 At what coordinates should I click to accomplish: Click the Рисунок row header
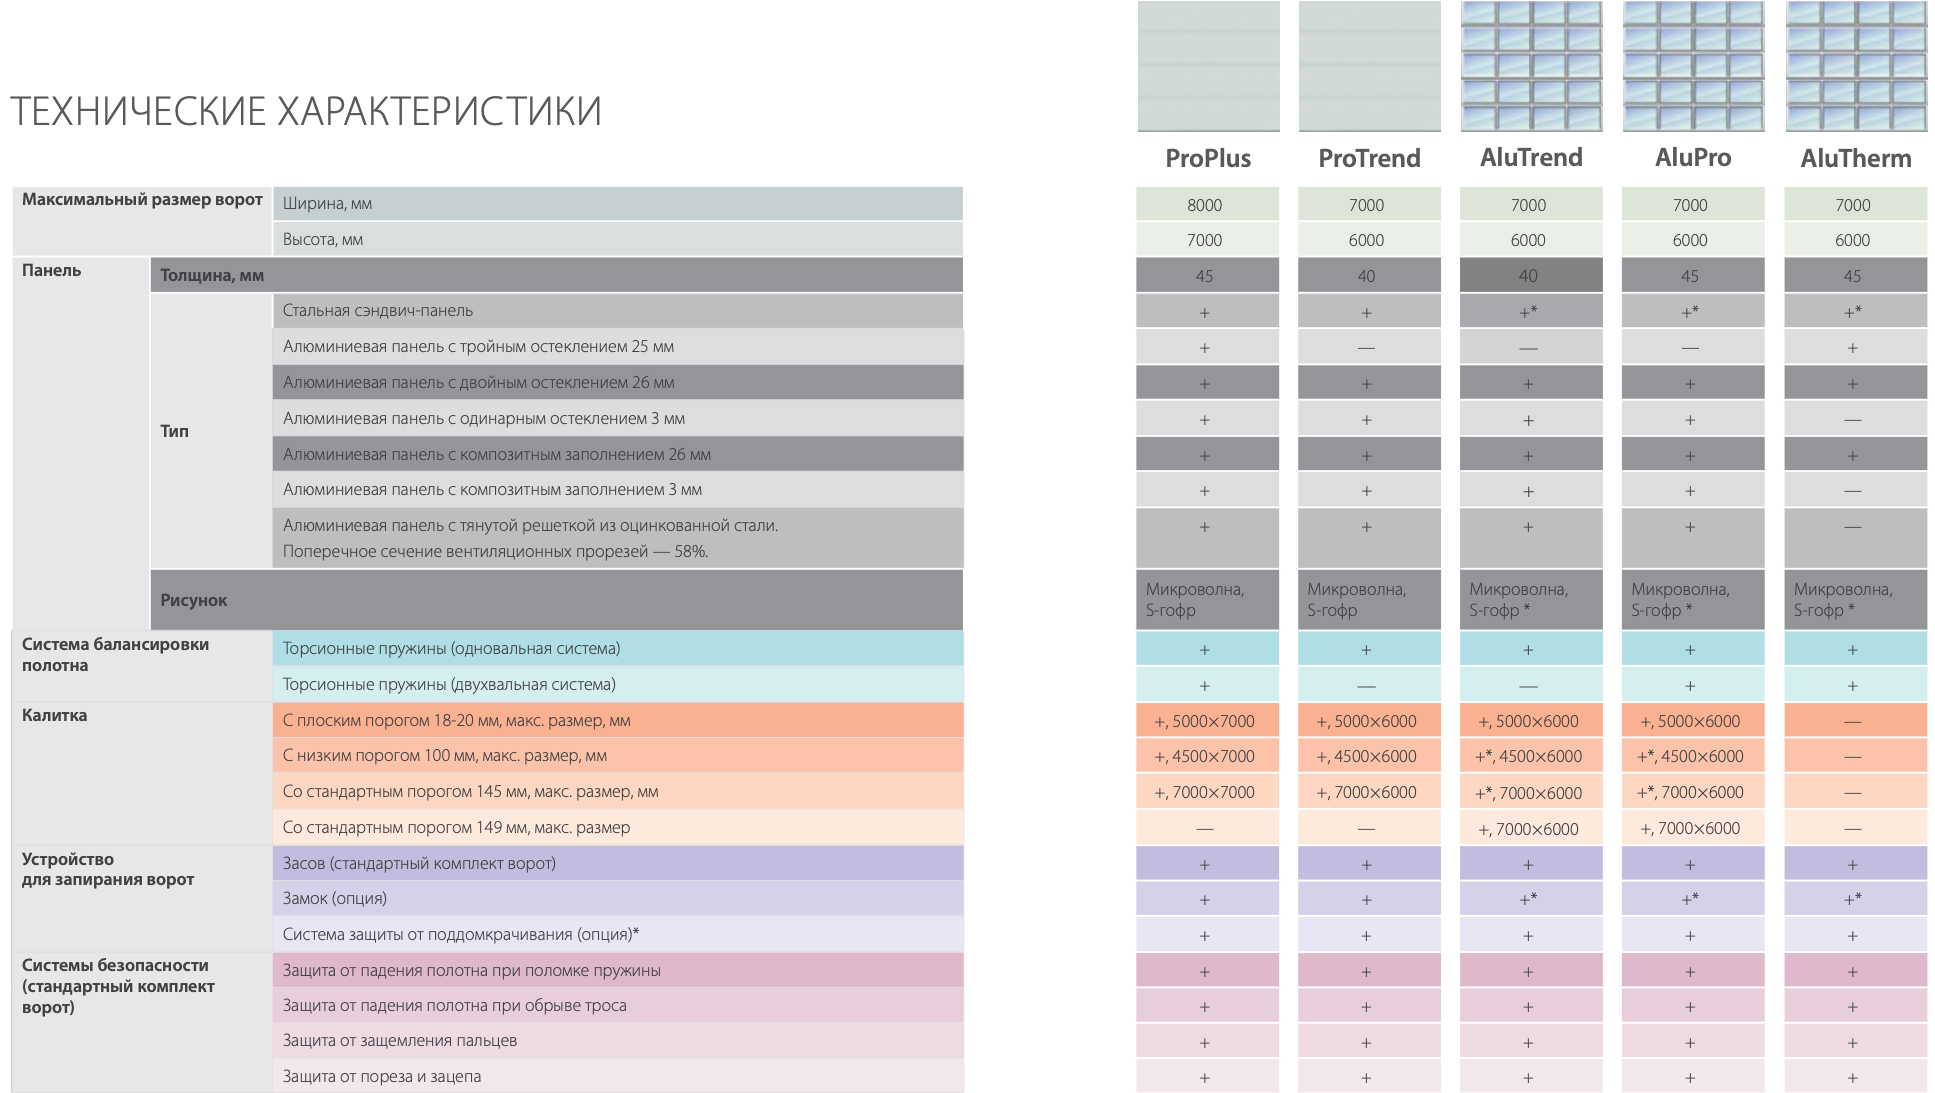coord(194,600)
